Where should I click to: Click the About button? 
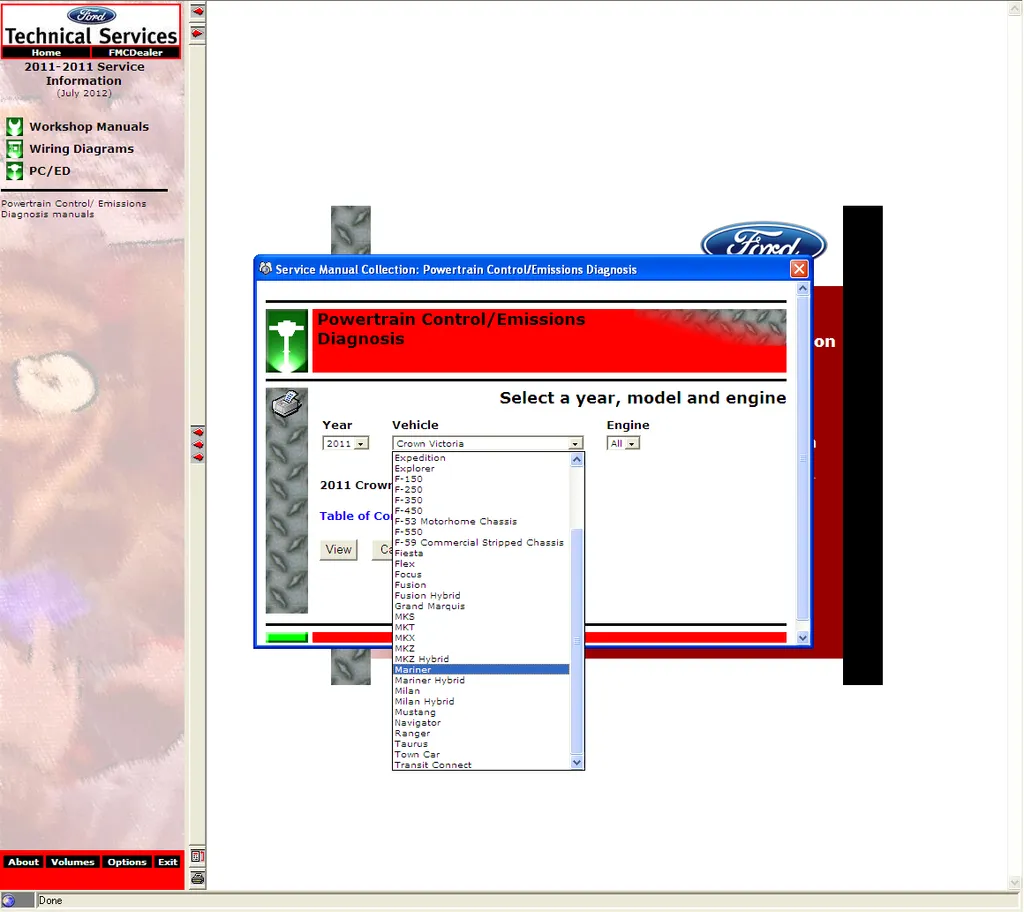click(23, 862)
